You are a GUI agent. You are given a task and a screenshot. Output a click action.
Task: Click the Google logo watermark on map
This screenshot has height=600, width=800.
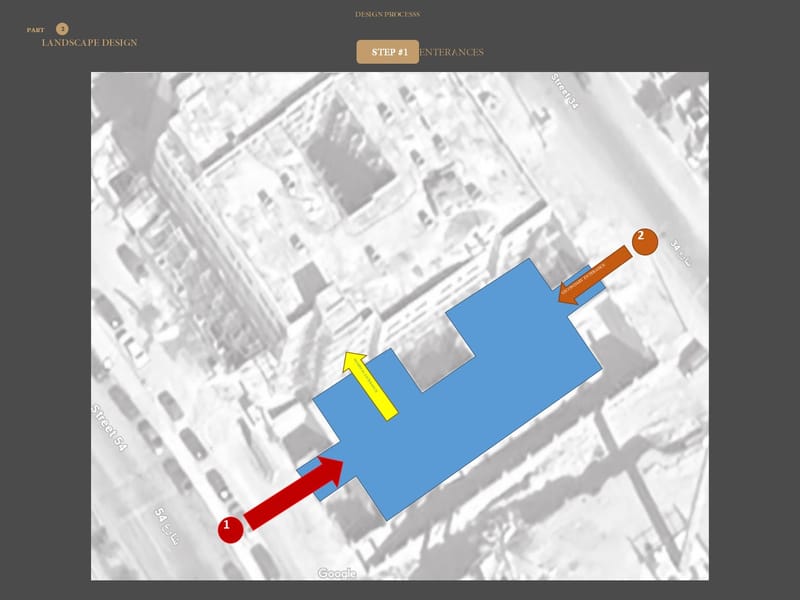(337, 573)
